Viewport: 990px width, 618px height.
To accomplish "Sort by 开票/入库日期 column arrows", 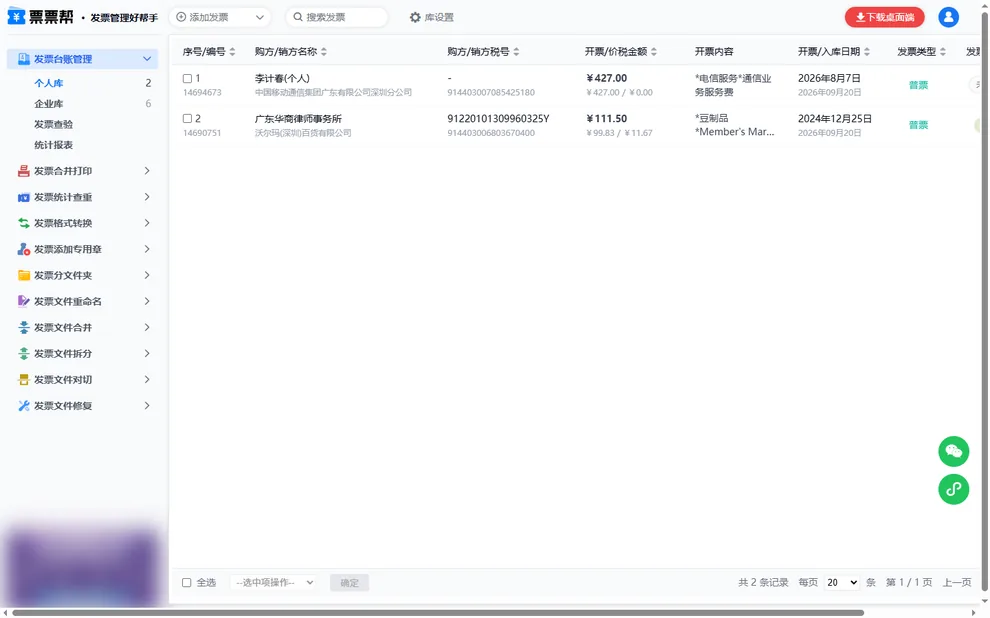I will click(x=867, y=52).
